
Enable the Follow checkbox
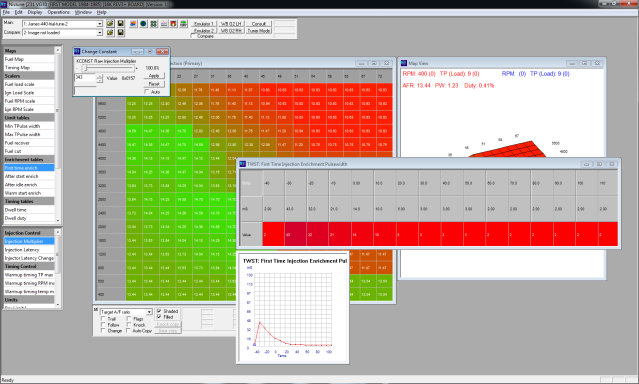104,325
